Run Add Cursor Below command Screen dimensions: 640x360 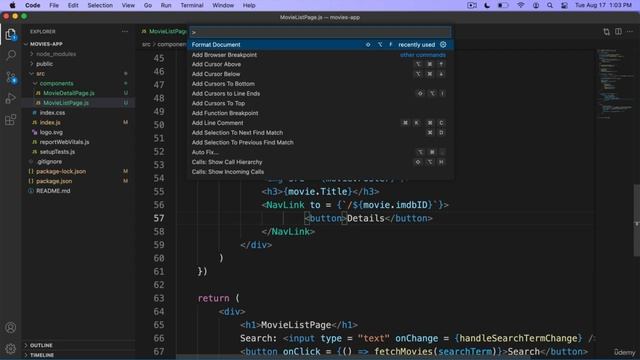tap(320, 74)
